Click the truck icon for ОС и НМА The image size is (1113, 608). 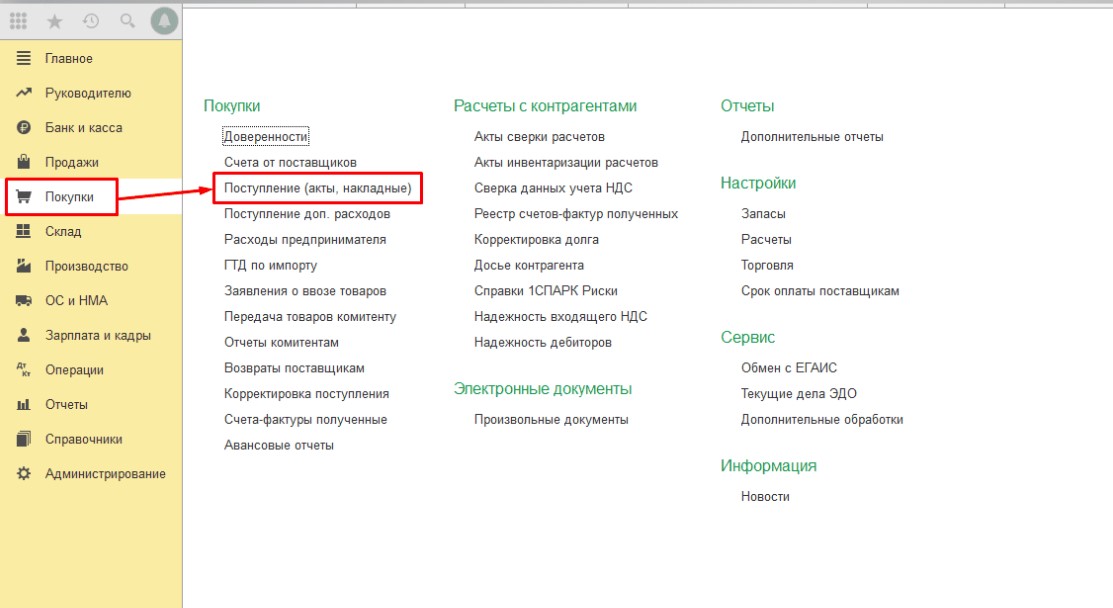[24, 301]
